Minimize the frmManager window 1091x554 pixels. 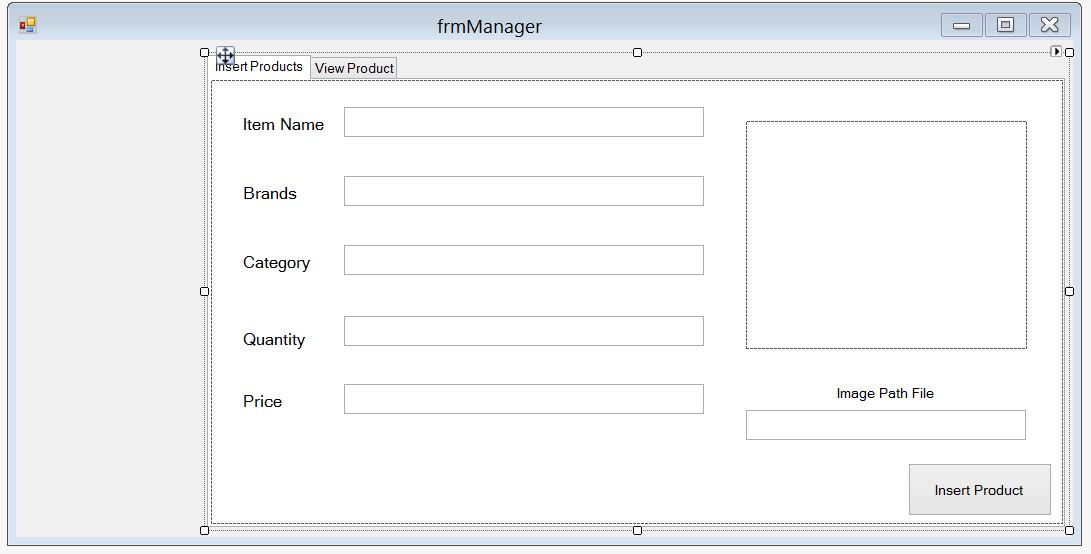(961, 25)
